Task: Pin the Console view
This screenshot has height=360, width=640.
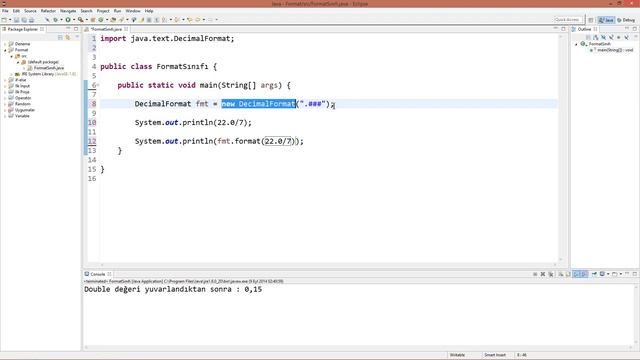Action: [594, 274]
